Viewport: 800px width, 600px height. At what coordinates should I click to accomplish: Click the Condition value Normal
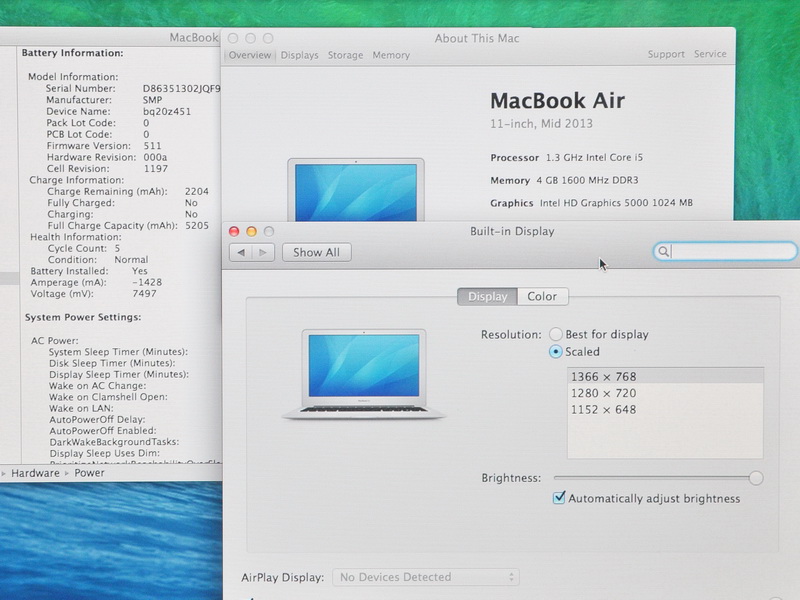tap(131, 260)
